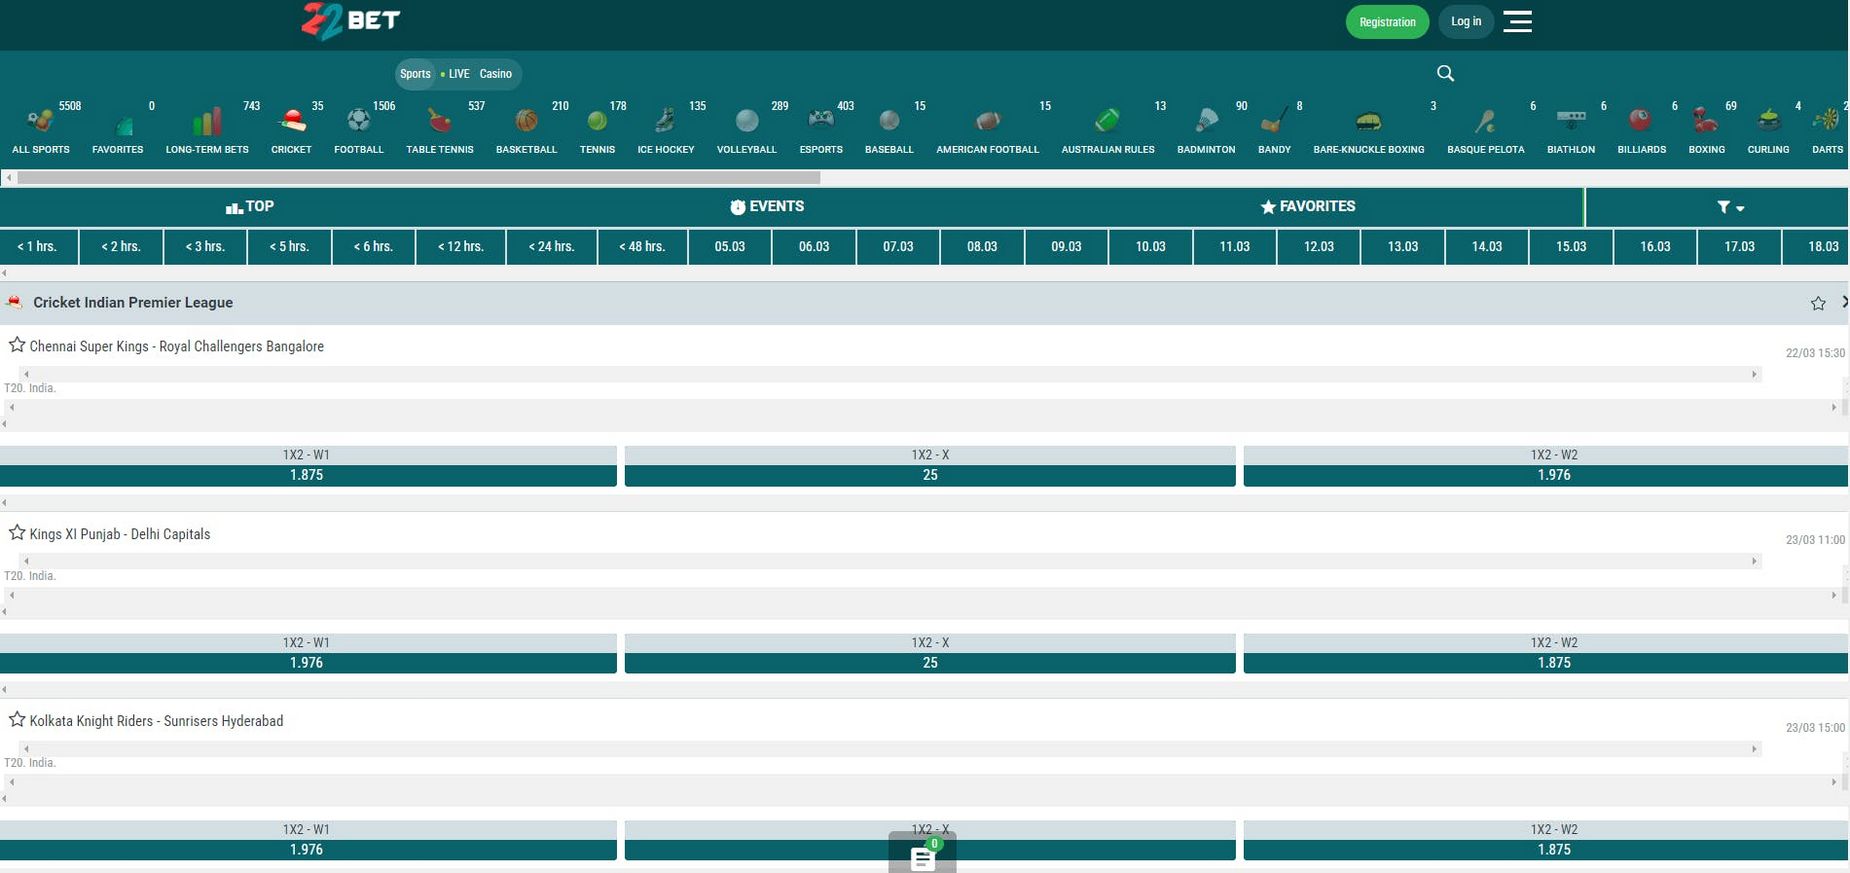Click the search magnifier icon

click(1445, 73)
